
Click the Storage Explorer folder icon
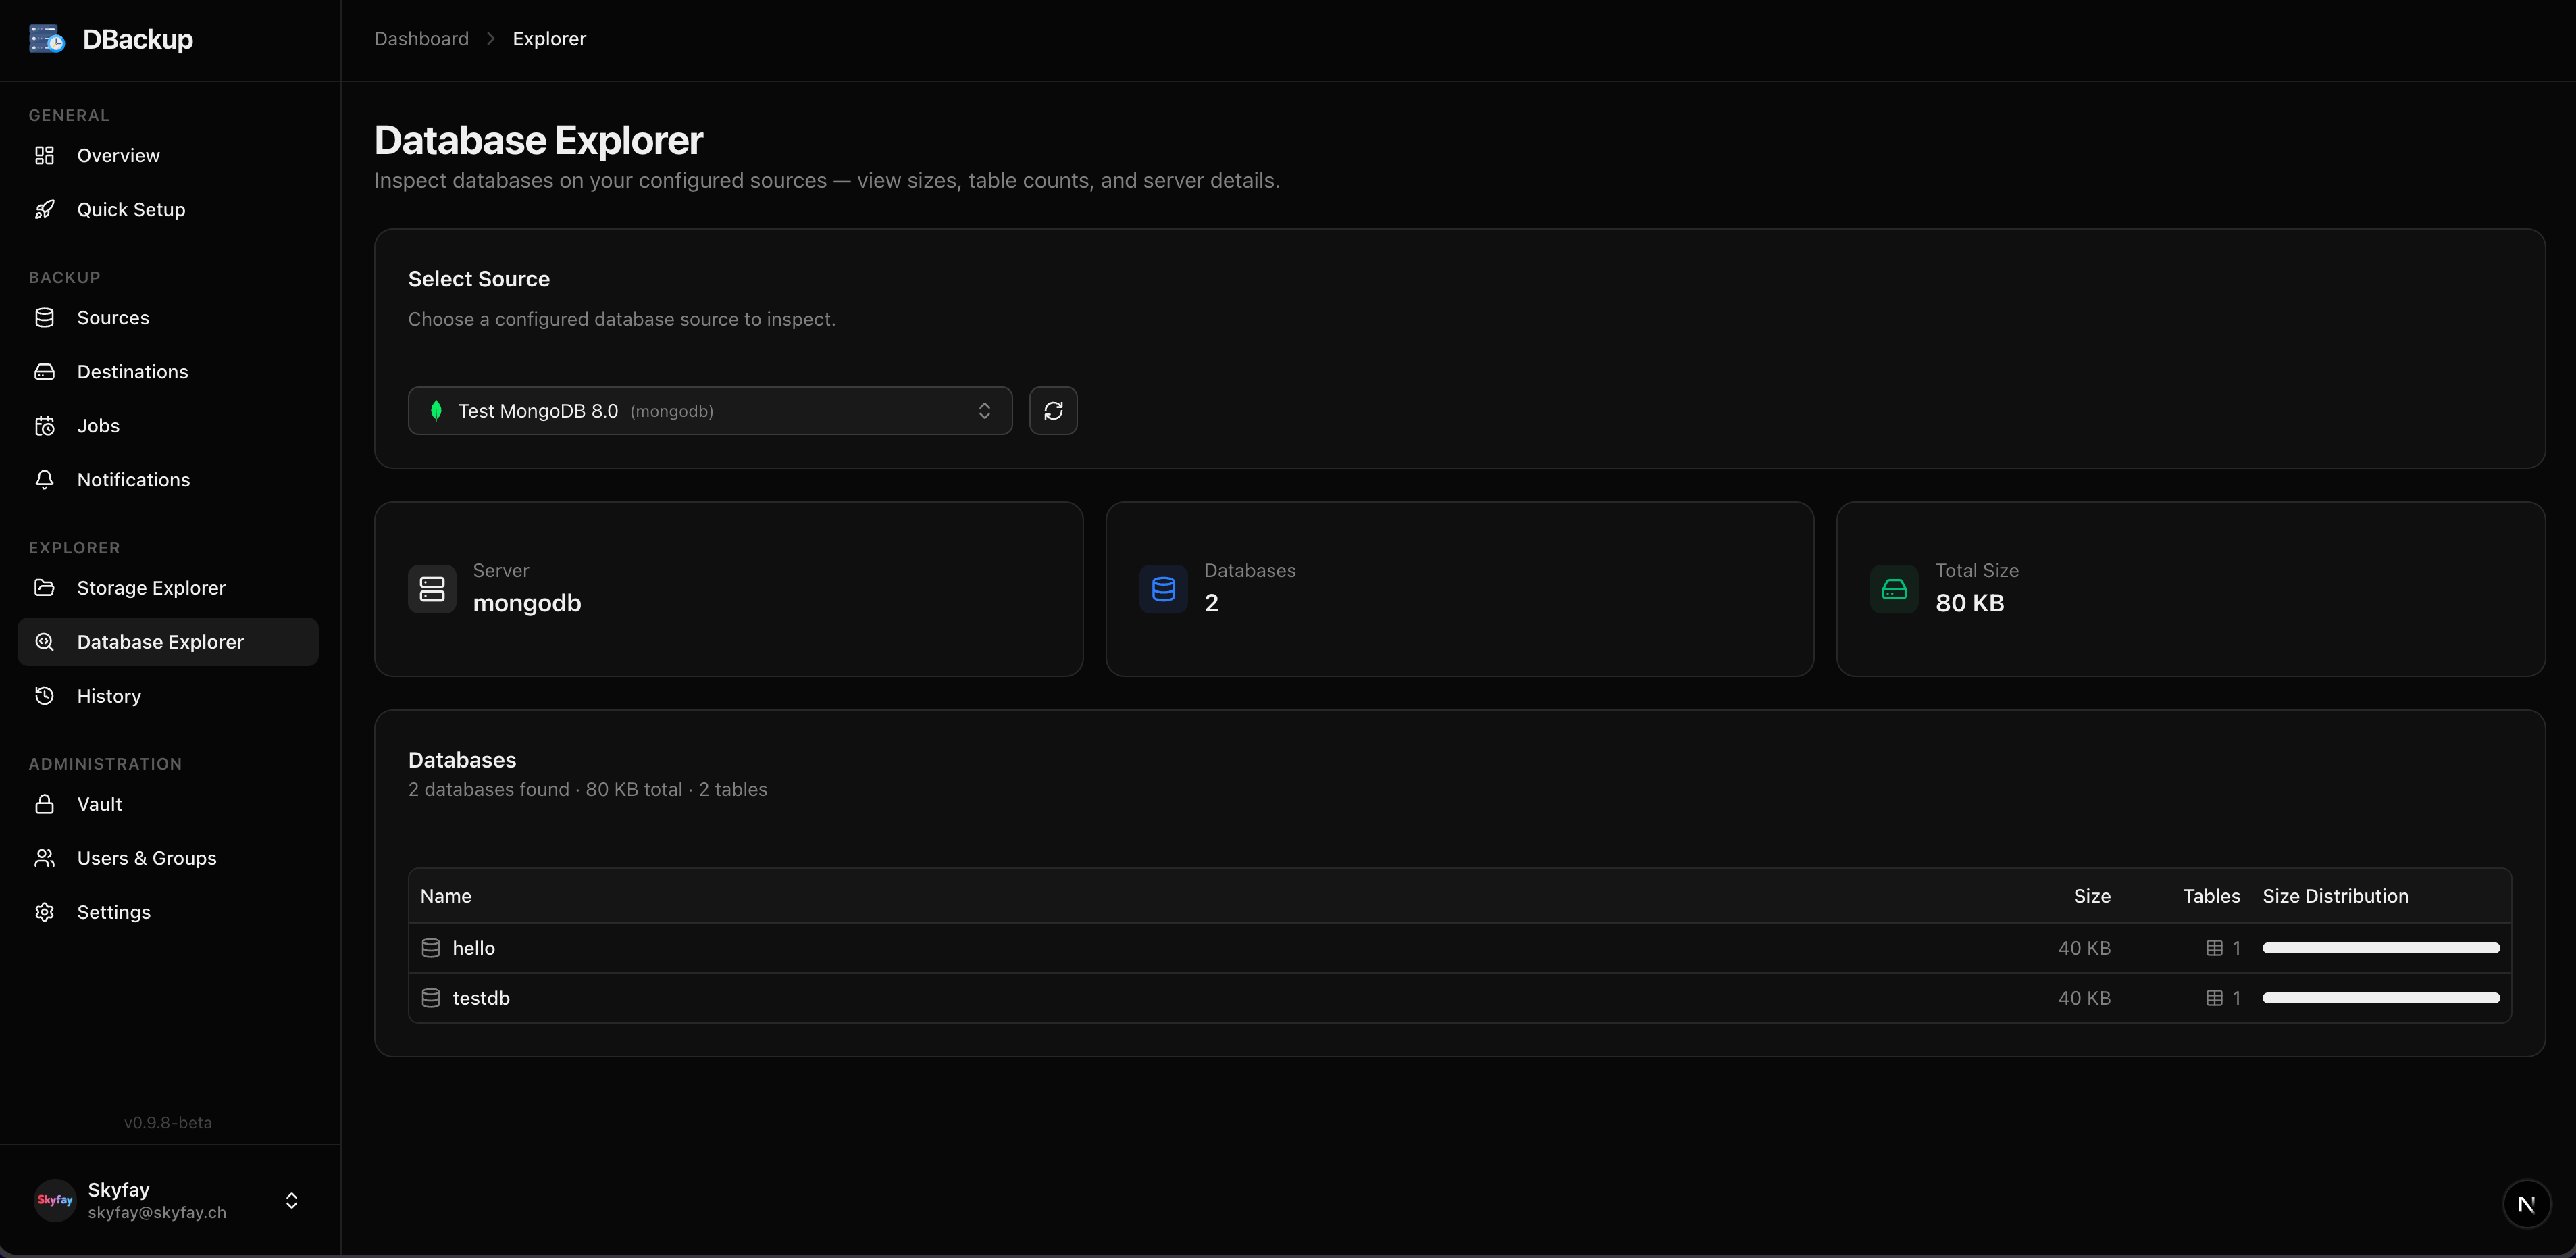[45, 587]
